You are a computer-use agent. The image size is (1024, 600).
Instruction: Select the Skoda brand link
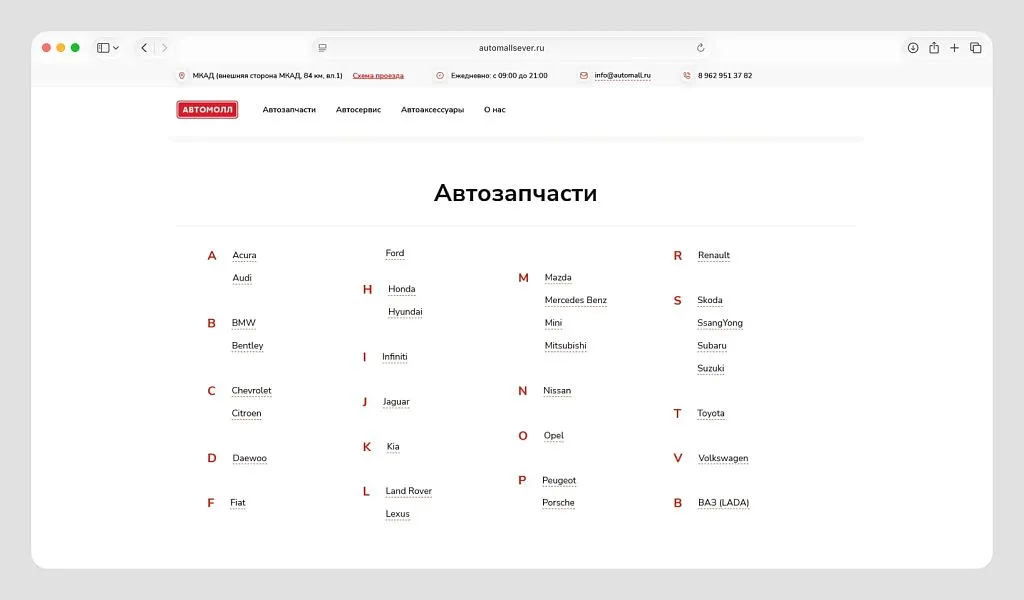[x=710, y=300]
